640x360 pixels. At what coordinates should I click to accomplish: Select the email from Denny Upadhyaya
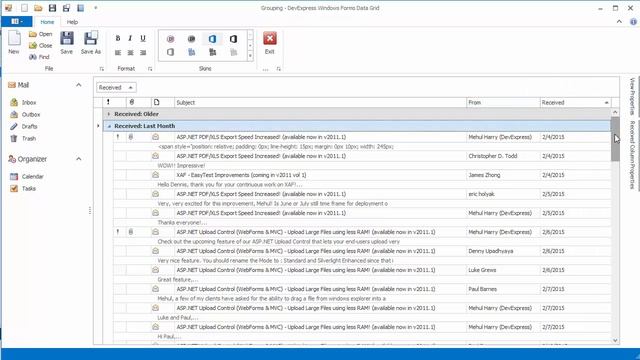pos(362,251)
